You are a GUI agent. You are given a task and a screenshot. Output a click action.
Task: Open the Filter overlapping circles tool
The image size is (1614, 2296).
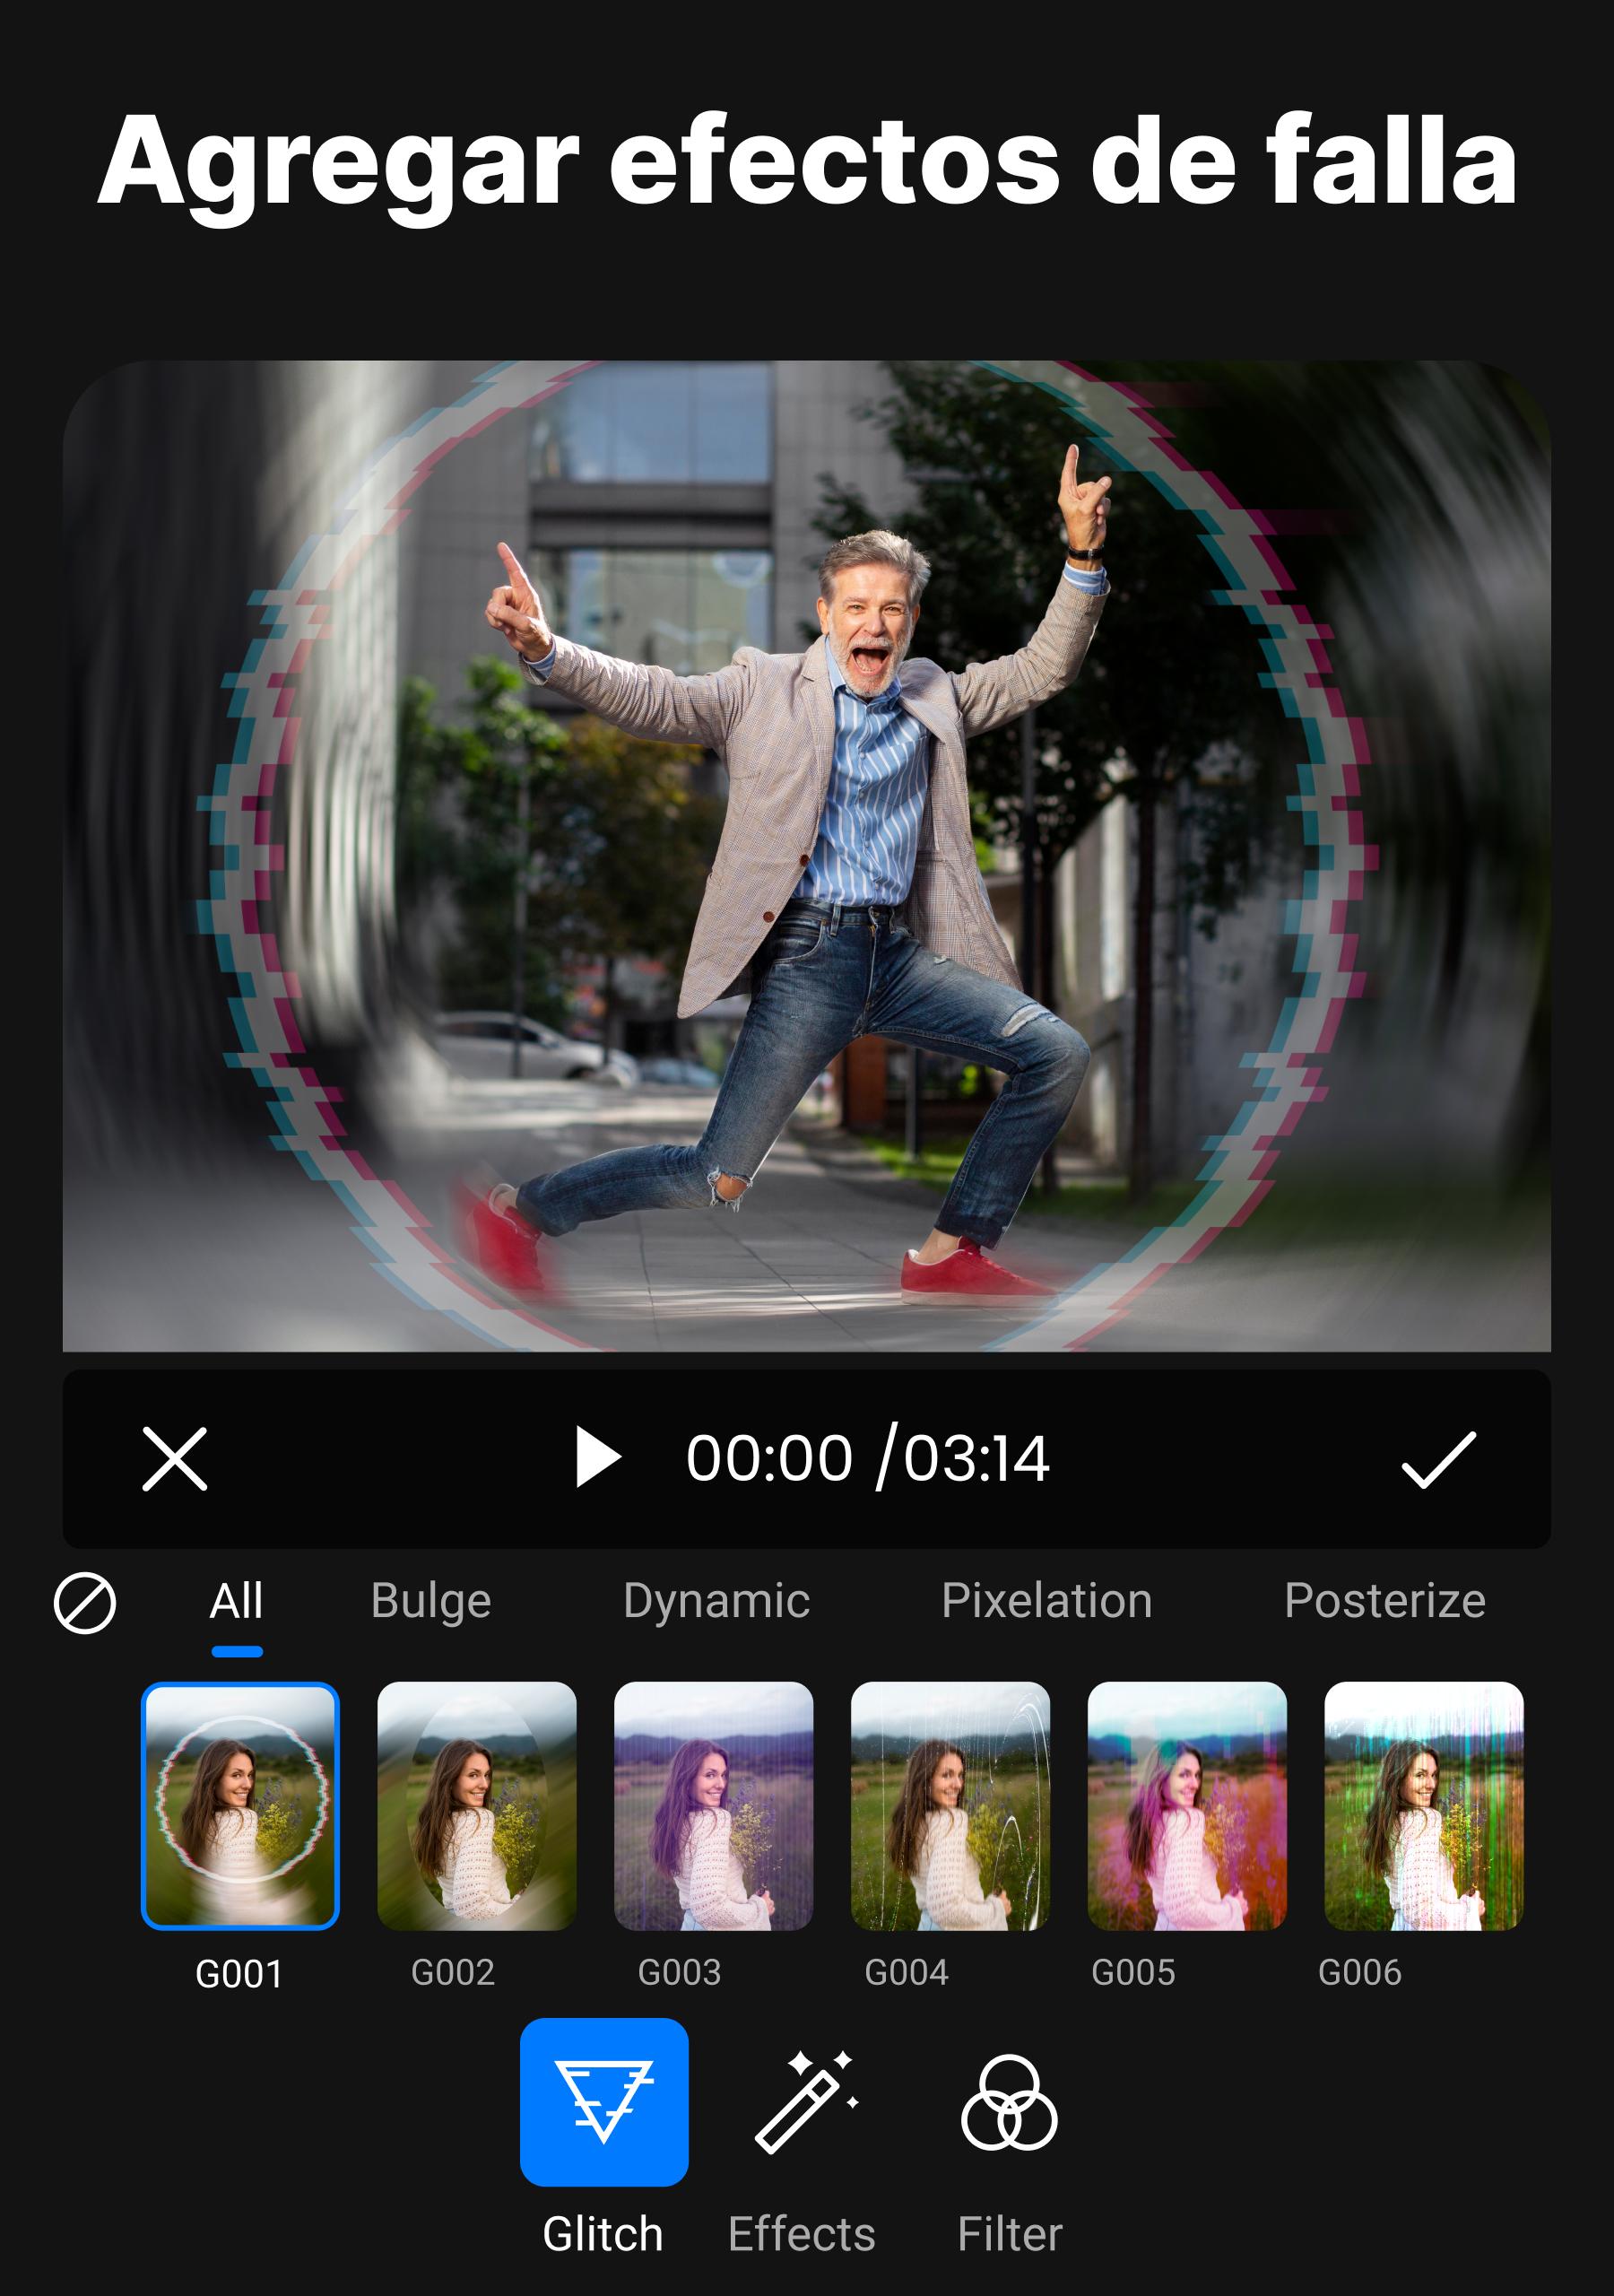[x=1009, y=2103]
